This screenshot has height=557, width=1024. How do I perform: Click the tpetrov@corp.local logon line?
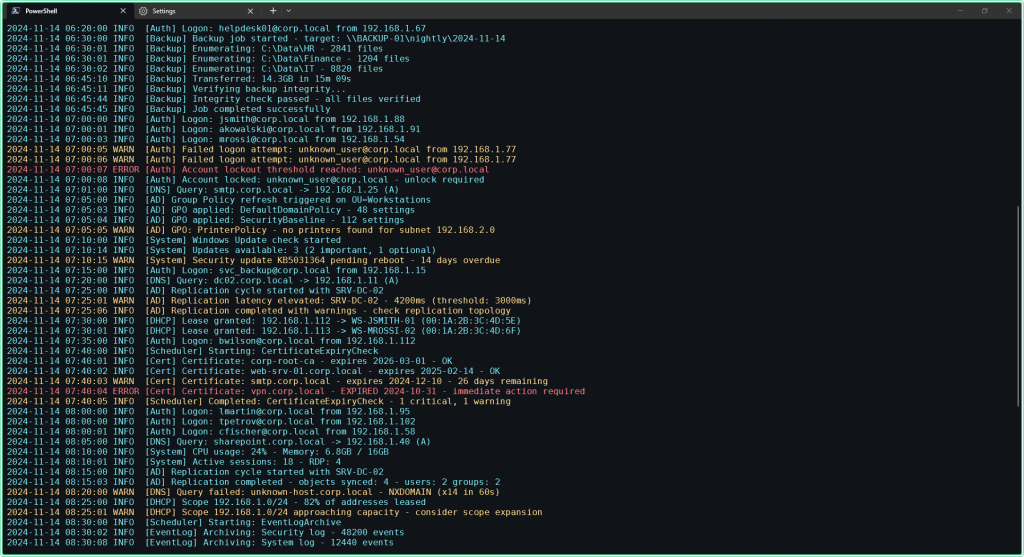[x=211, y=422]
